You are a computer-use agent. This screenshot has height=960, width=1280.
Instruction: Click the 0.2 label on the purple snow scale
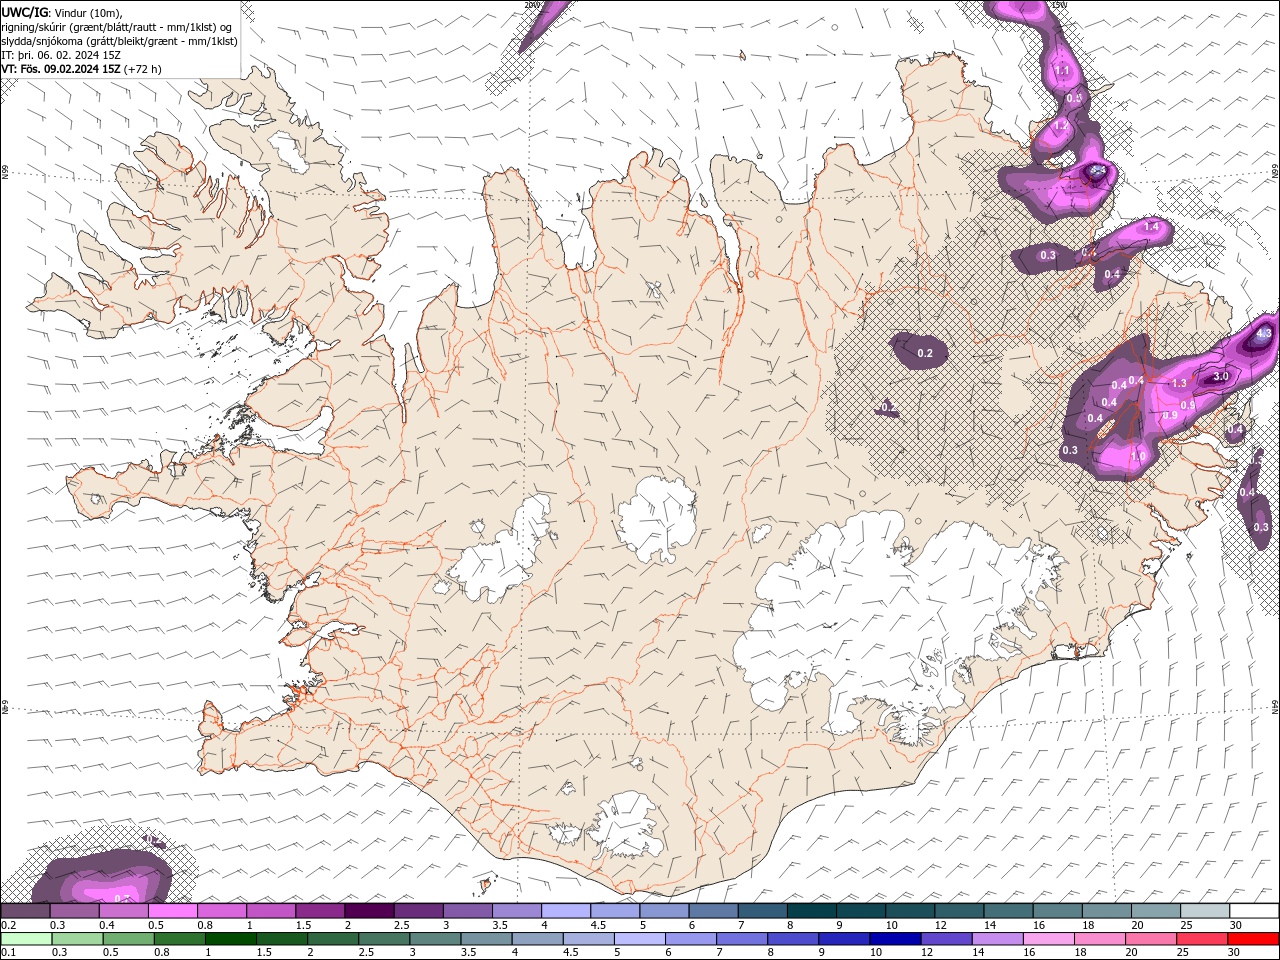(x=8, y=925)
